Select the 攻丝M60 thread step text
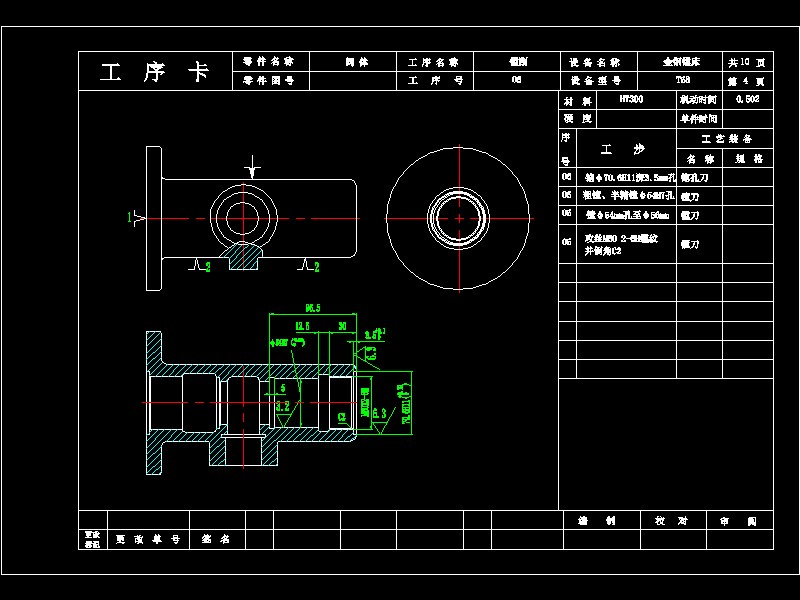Image resolution: width=800 pixels, height=600 pixels. pyautogui.click(x=621, y=245)
